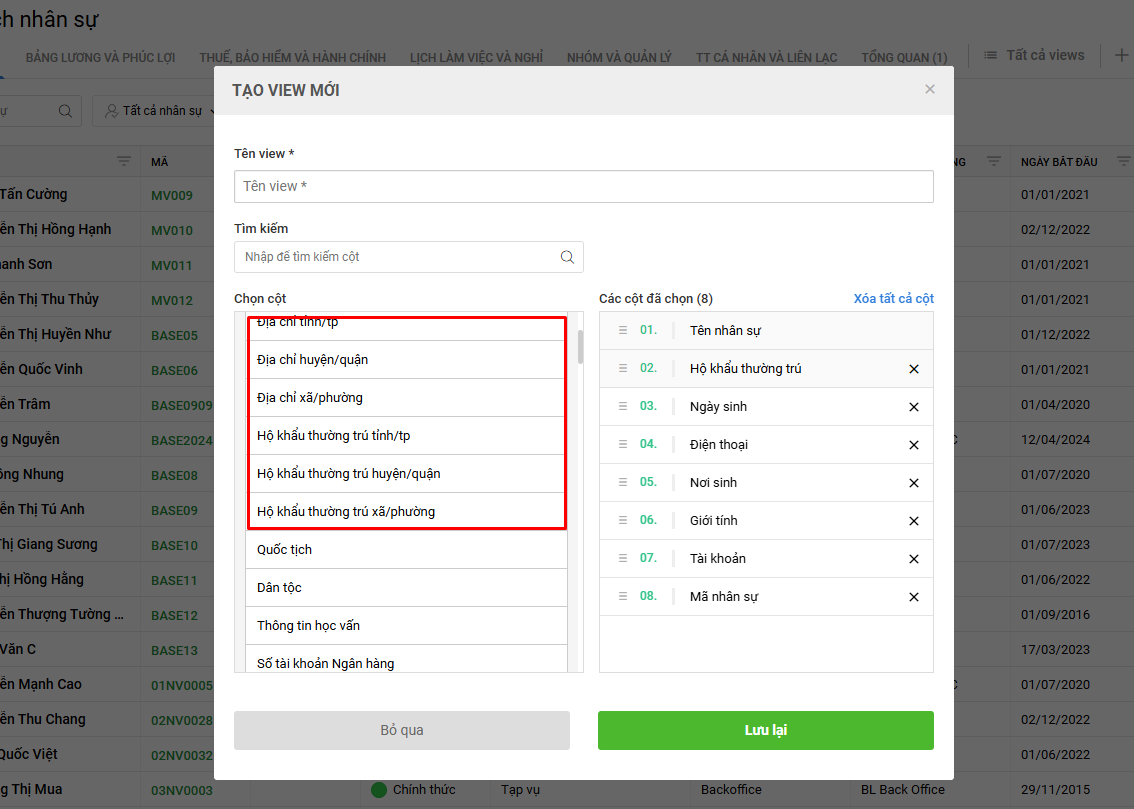This screenshot has height=809, width=1134.
Task: Remove Giới tính from selected columns
Action: [x=913, y=521]
